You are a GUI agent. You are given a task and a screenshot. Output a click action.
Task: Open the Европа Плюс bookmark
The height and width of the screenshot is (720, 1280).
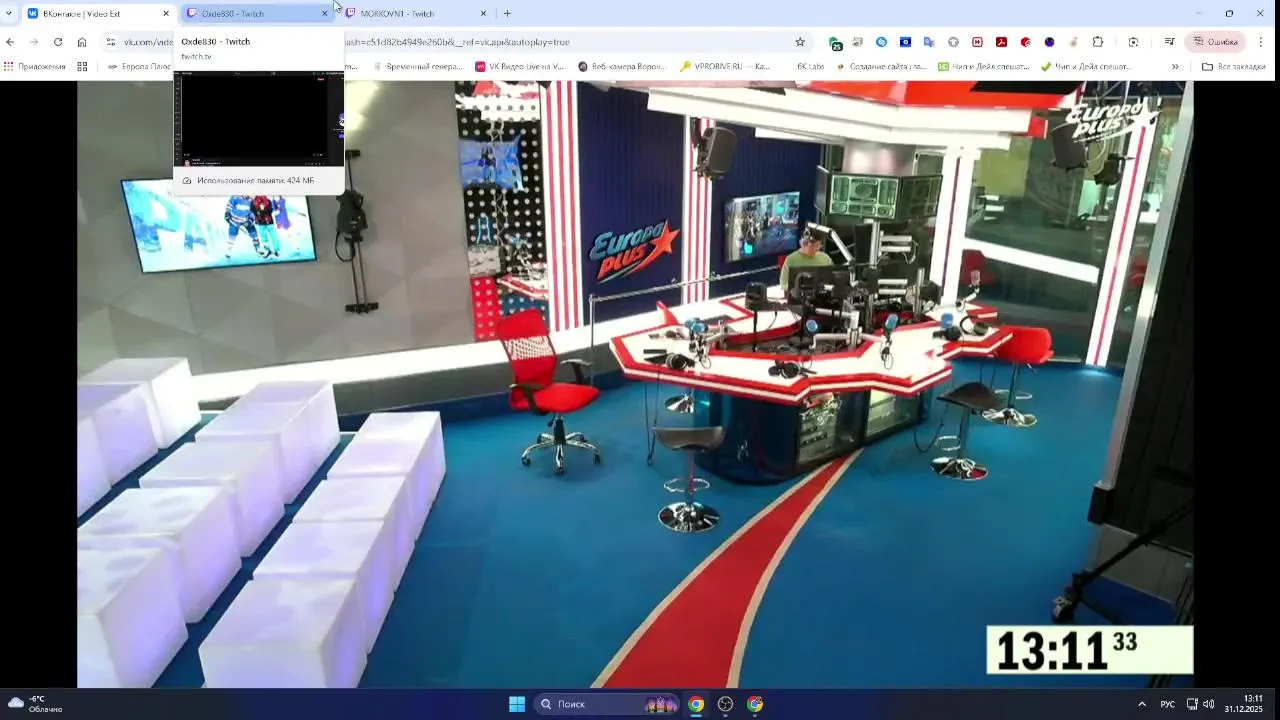[x=140, y=67]
